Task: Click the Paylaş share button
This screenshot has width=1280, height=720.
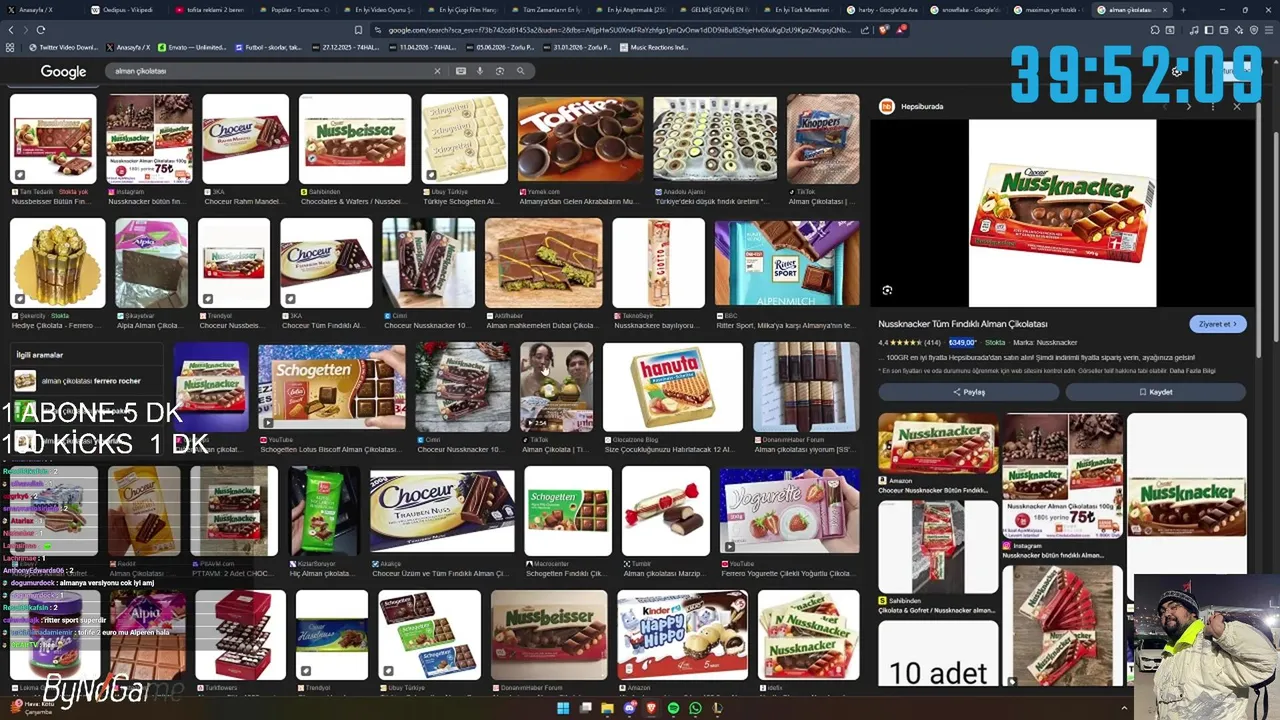Action: pyautogui.click(x=968, y=392)
